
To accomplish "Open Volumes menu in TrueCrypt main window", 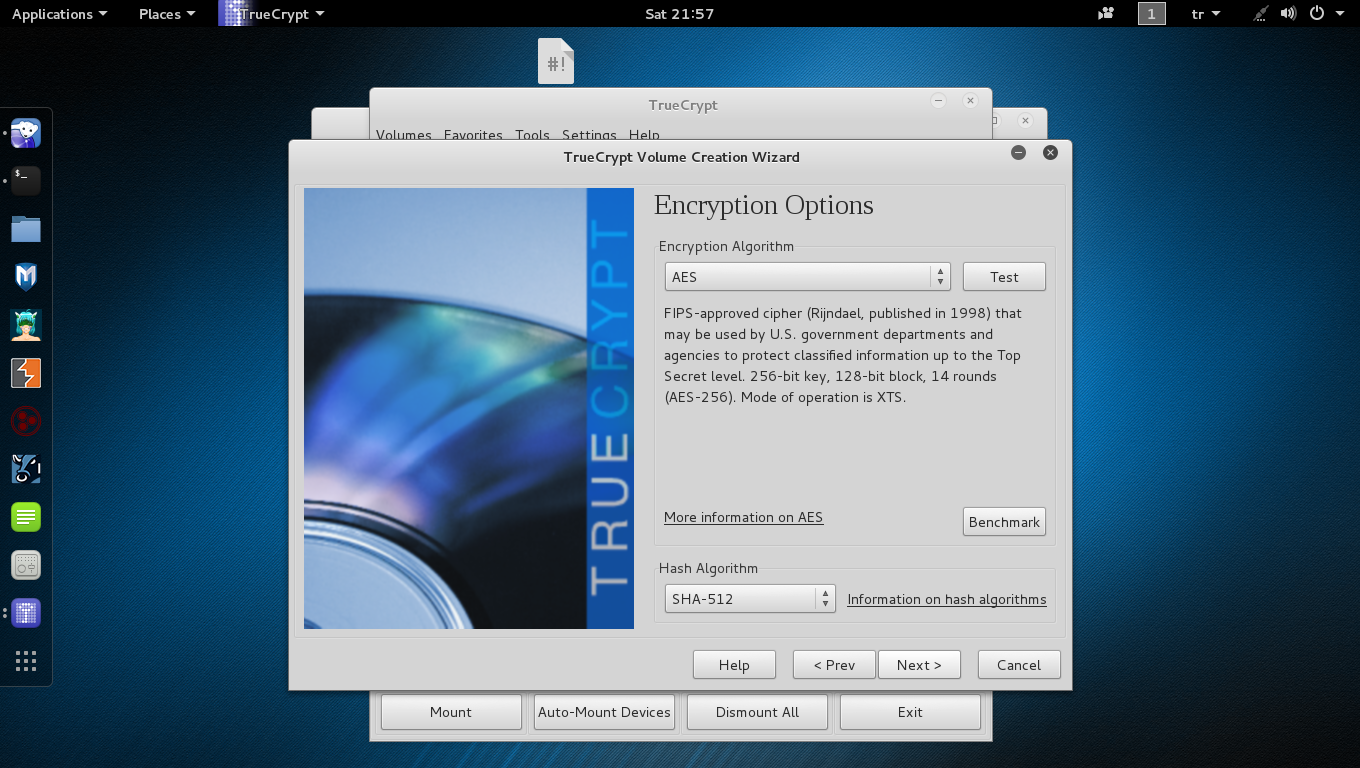I will click(x=404, y=134).
